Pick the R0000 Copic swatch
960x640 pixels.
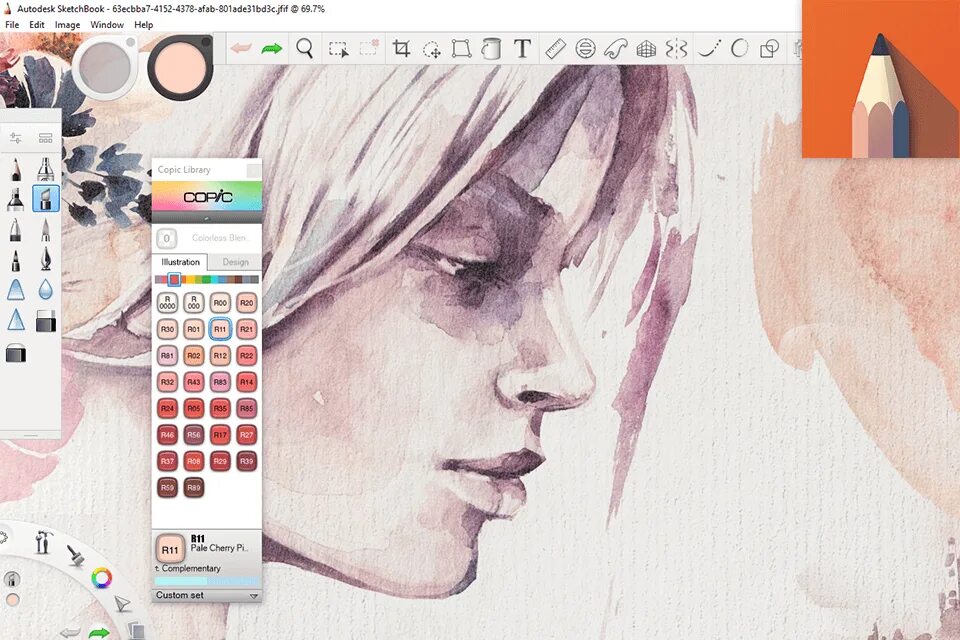tap(167, 303)
